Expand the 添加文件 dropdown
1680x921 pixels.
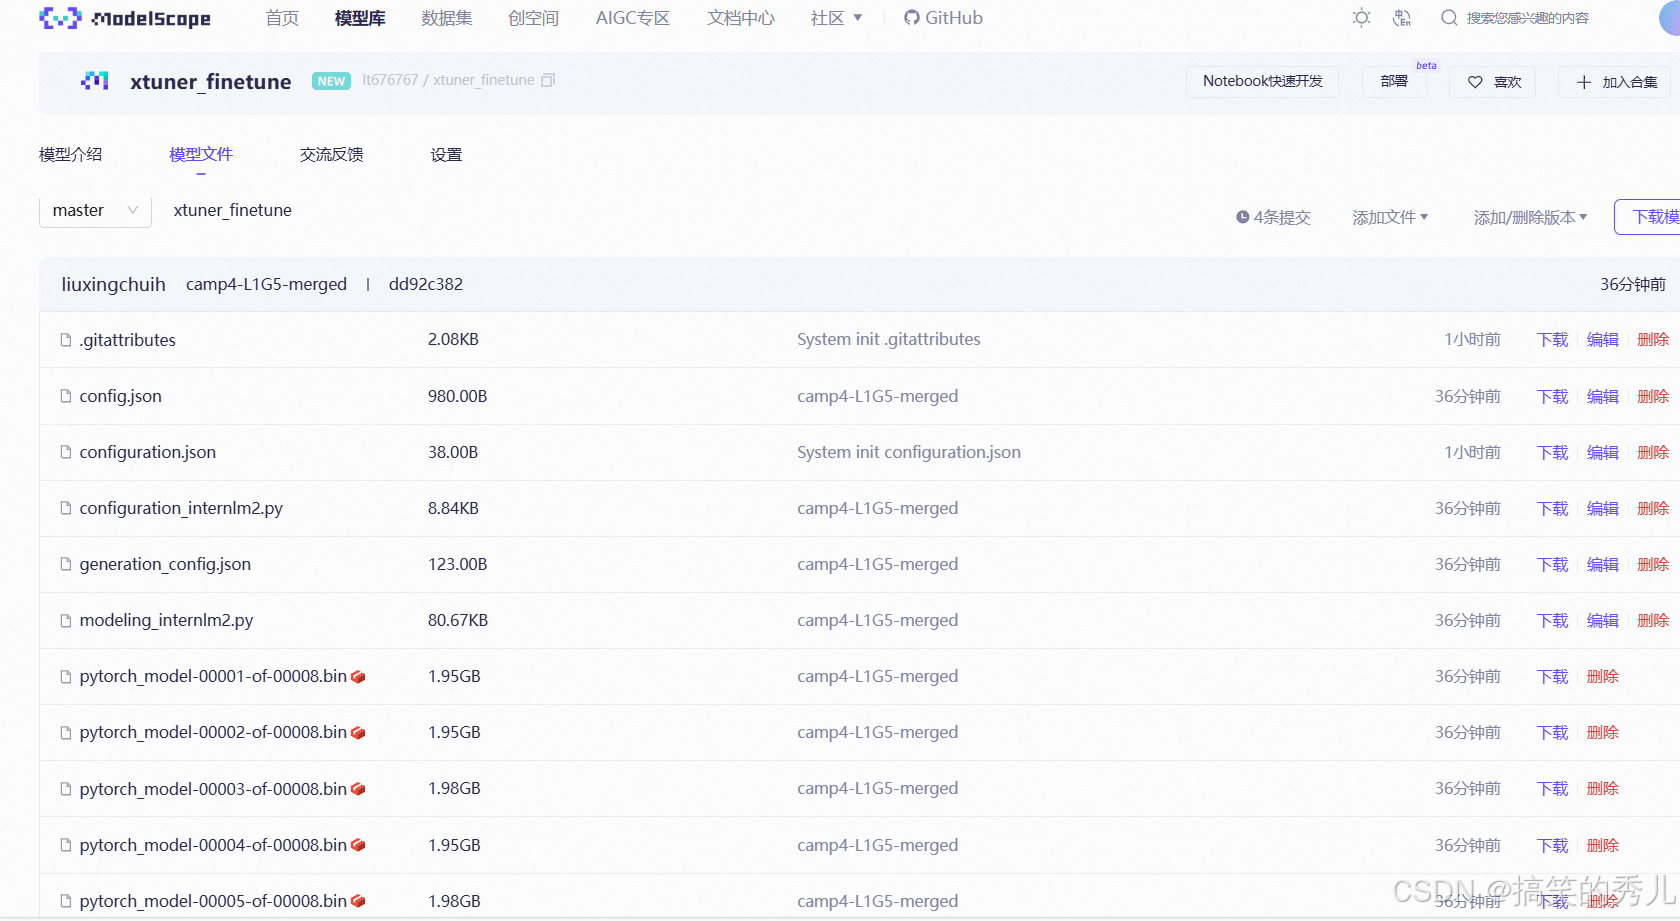1390,216
